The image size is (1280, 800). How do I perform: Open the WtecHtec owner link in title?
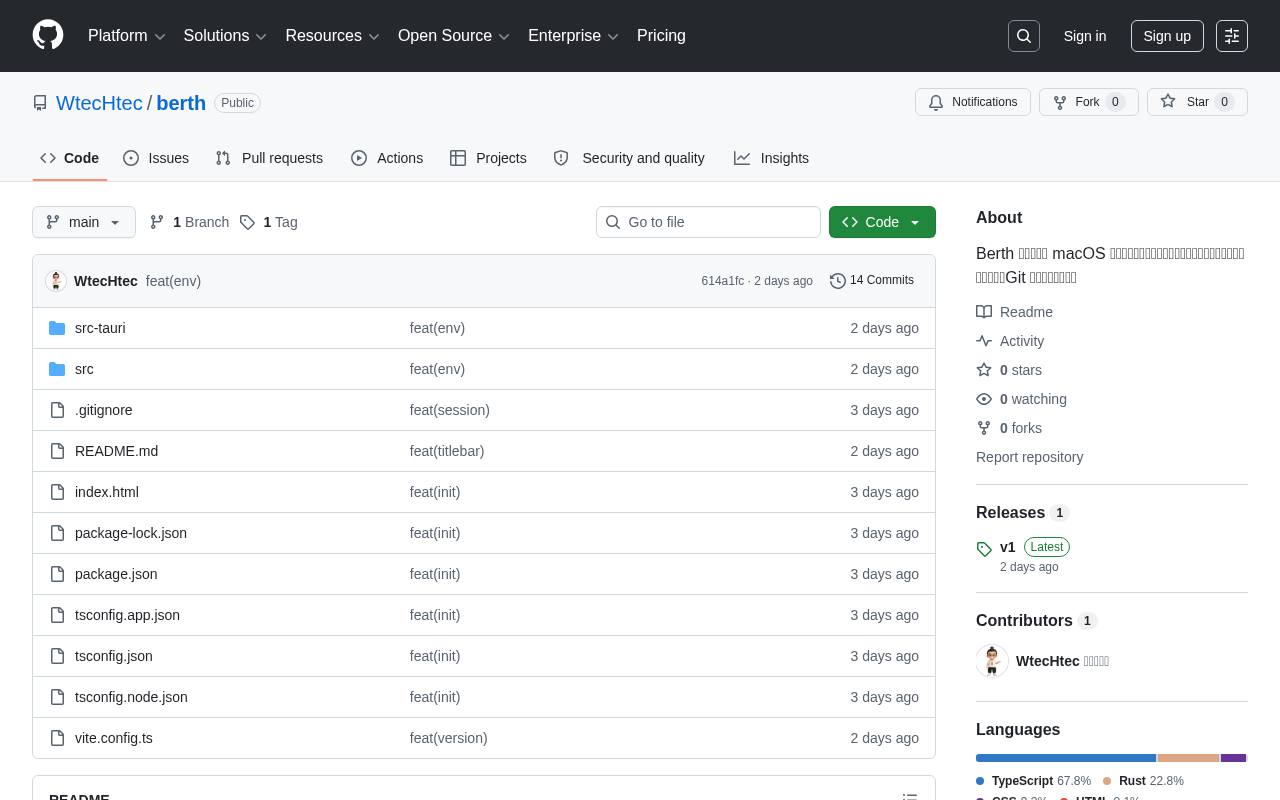coord(99,103)
